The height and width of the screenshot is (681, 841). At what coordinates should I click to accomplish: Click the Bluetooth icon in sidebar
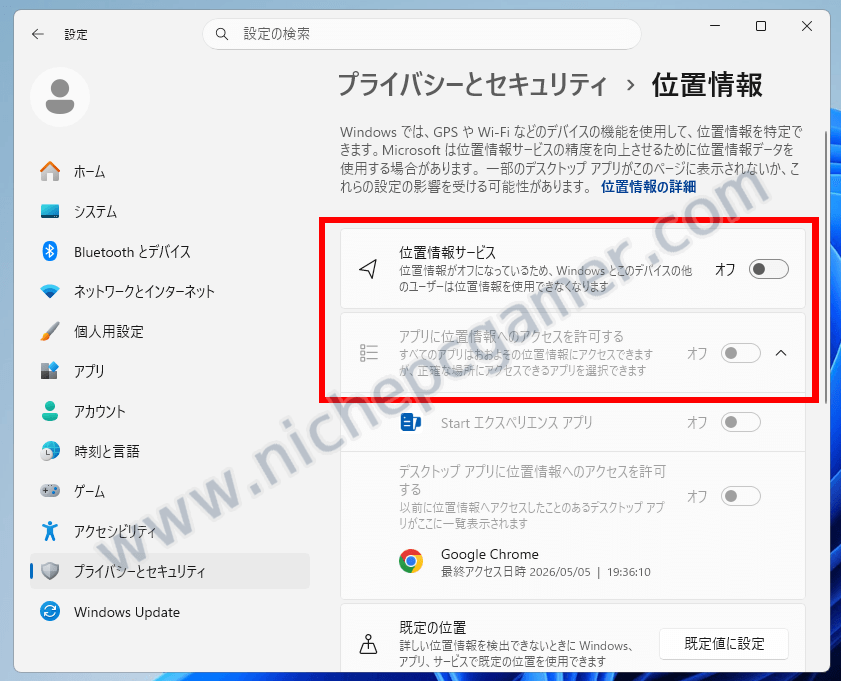[x=50, y=251]
